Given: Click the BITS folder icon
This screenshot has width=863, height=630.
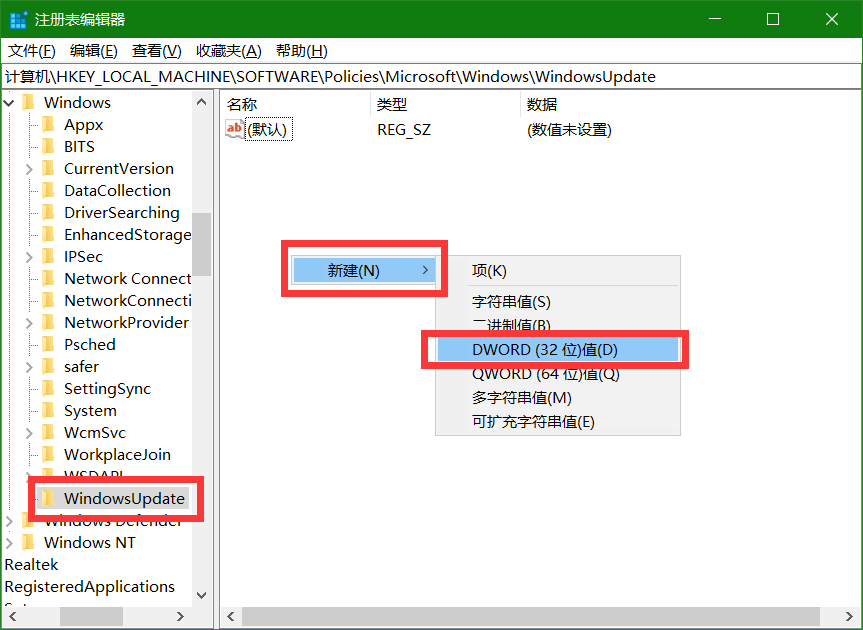Looking at the screenshot, I should [x=48, y=146].
